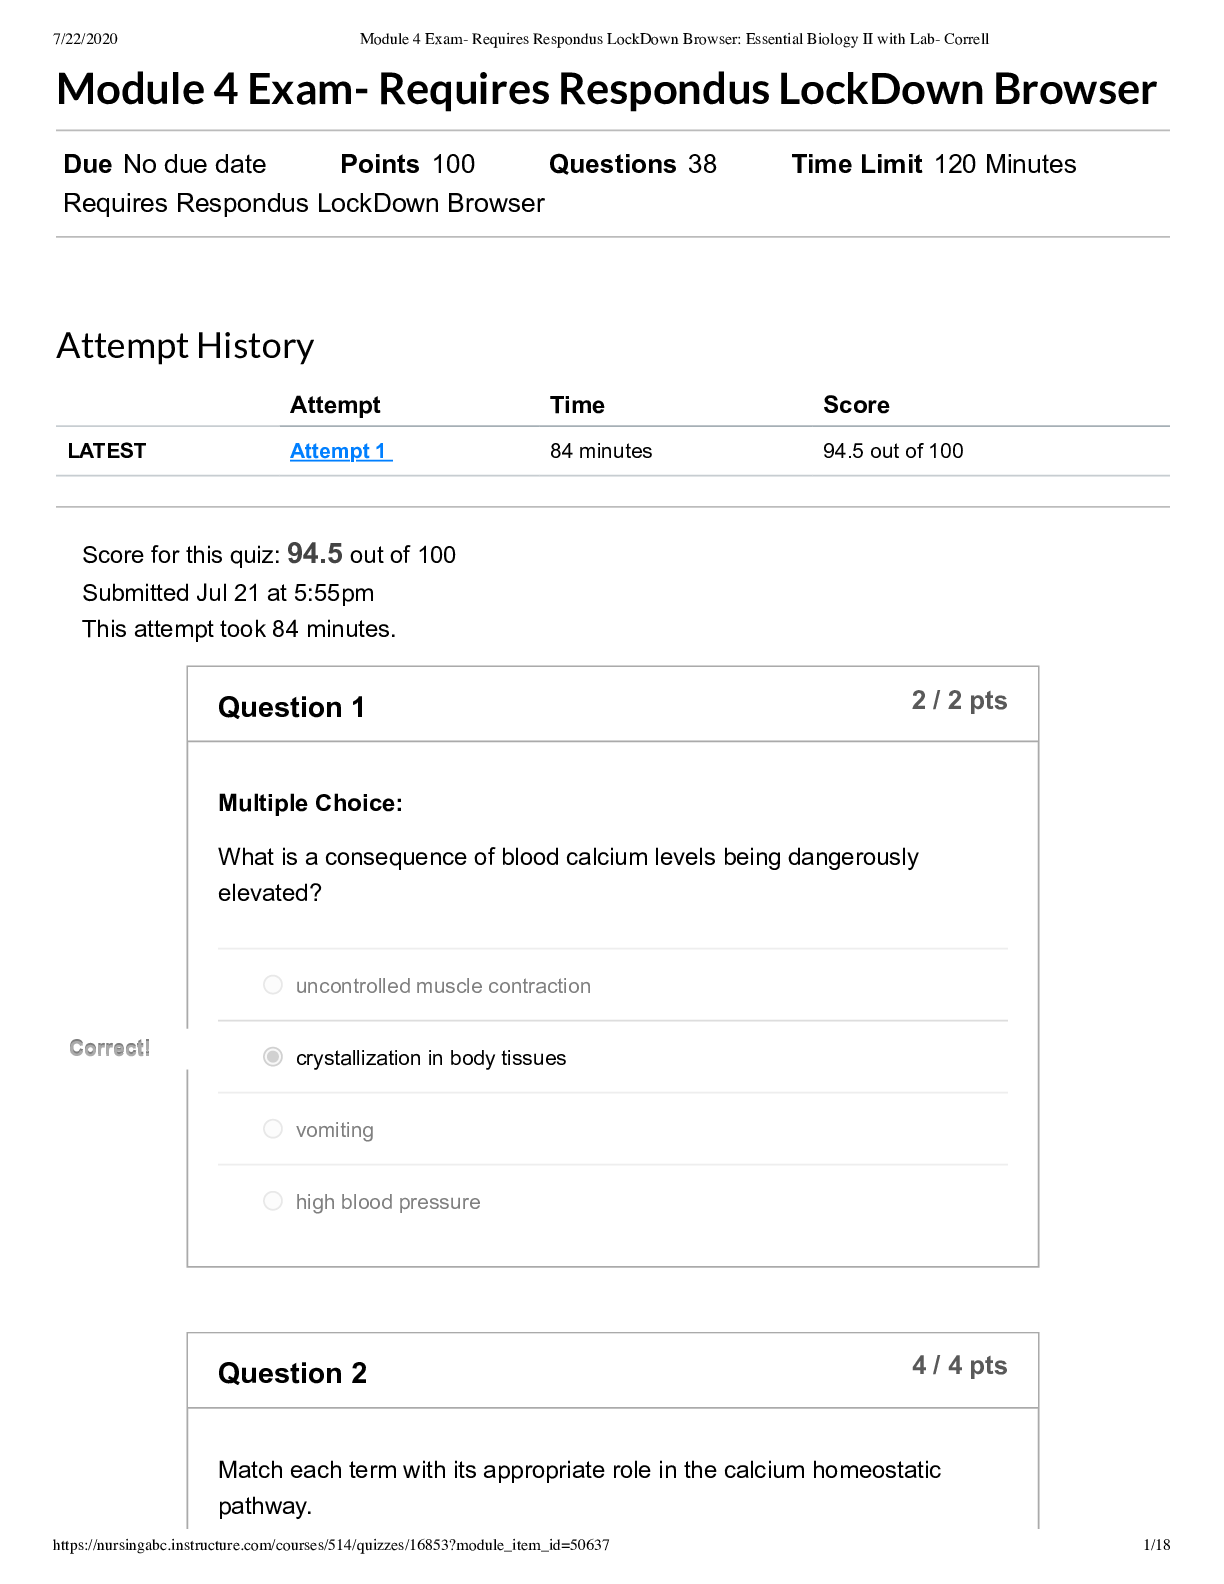Viewport: 1224px width, 1584px height.
Task: Click the 4 / 4 pts label
Action: point(959,1366)
